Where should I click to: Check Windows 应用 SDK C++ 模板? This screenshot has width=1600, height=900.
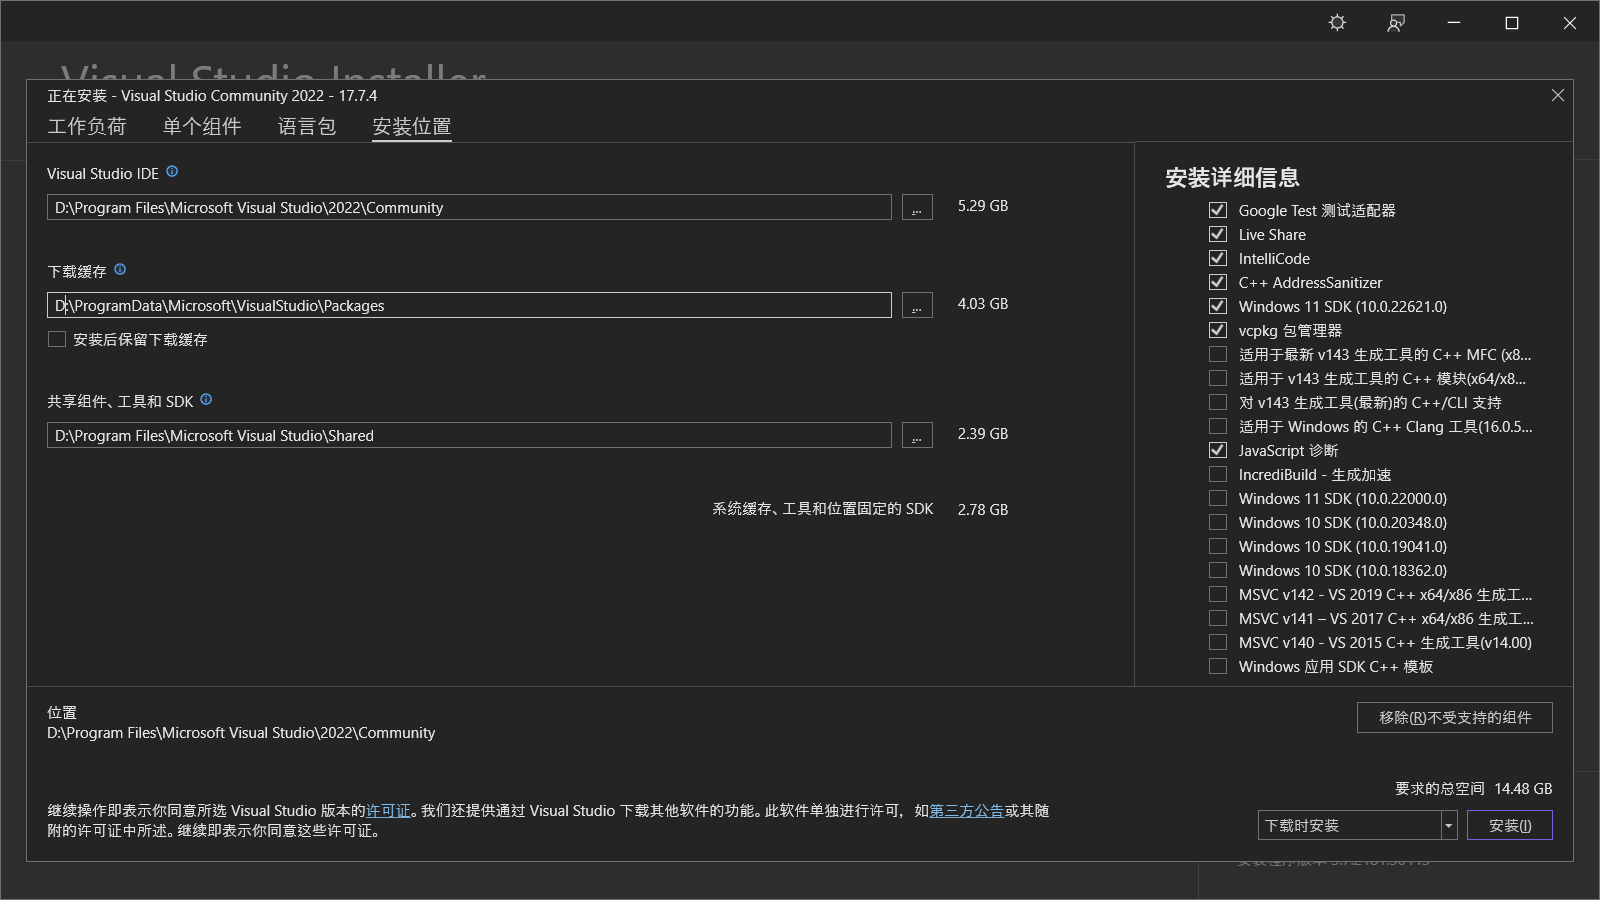(x=1218, y=666)
